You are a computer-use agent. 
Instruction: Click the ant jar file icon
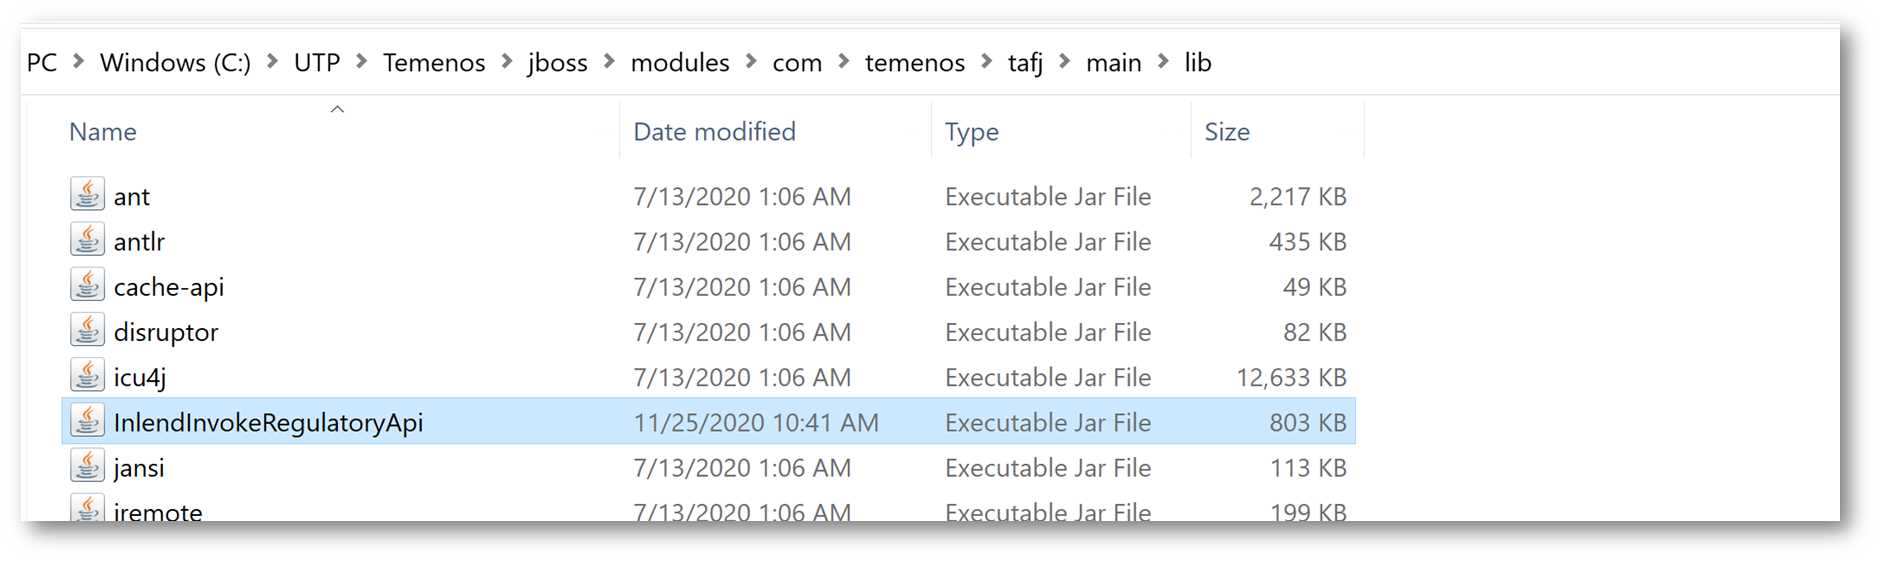click(x=87, y=195)
